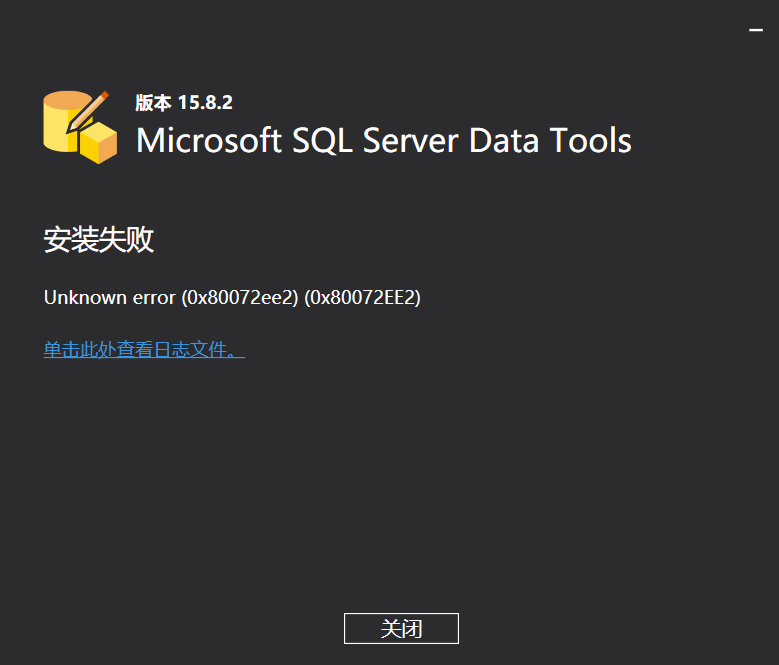779x665 pixels.
Task: Open the 单击此处查看日志文件 log file link
Action: pyautogui.click(x=144, y=350)
